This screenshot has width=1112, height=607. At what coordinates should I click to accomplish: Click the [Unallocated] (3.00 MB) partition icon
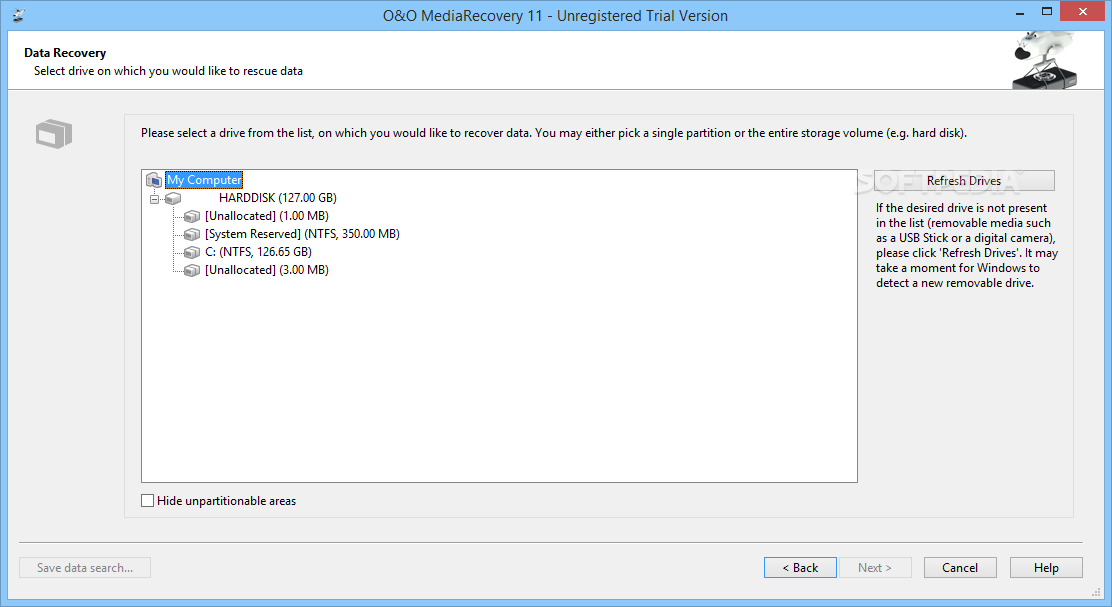[x=191, y=270]
